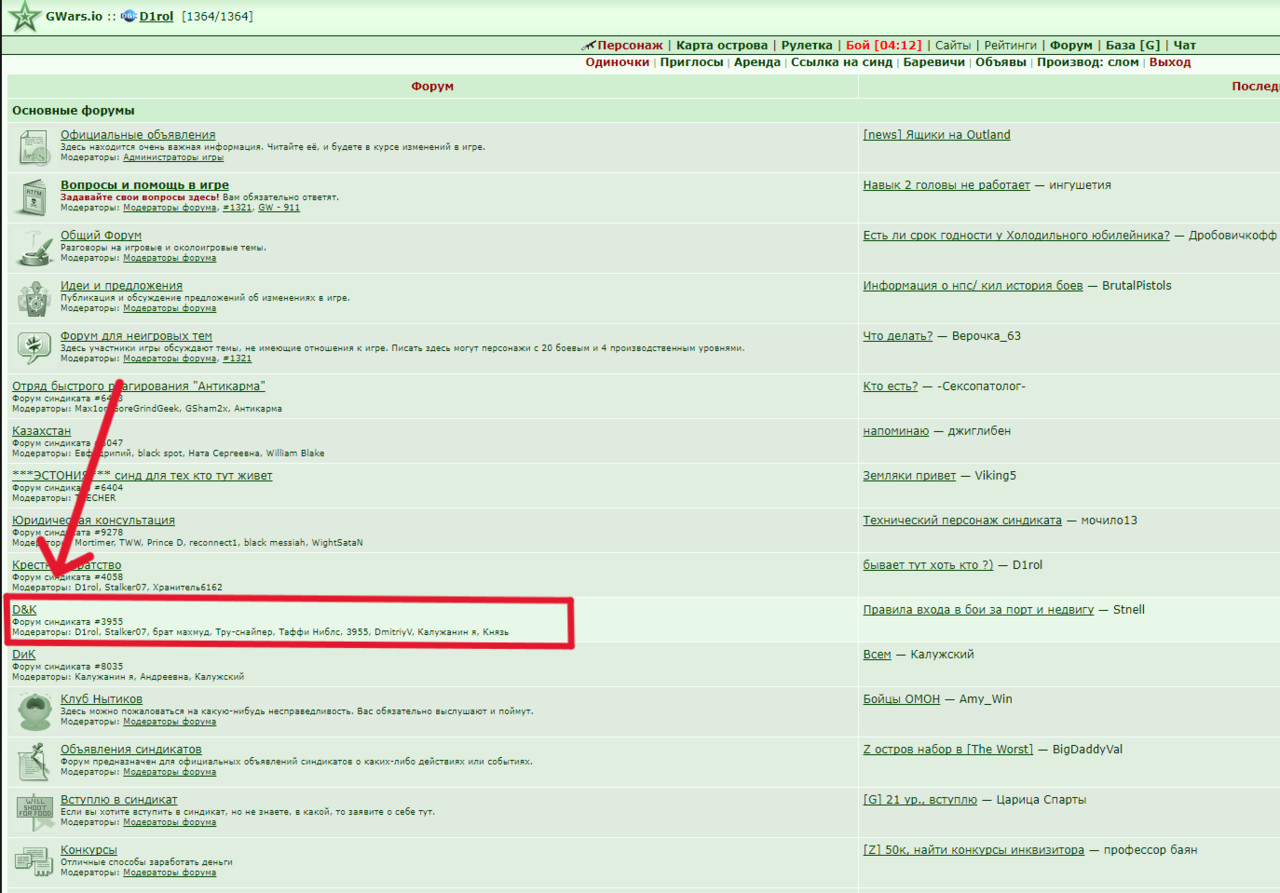Image resolution: width=1280 pixels, height=893 pixels.
Task: Open D1rol profile link in header
Action: [x=156, y=16]
